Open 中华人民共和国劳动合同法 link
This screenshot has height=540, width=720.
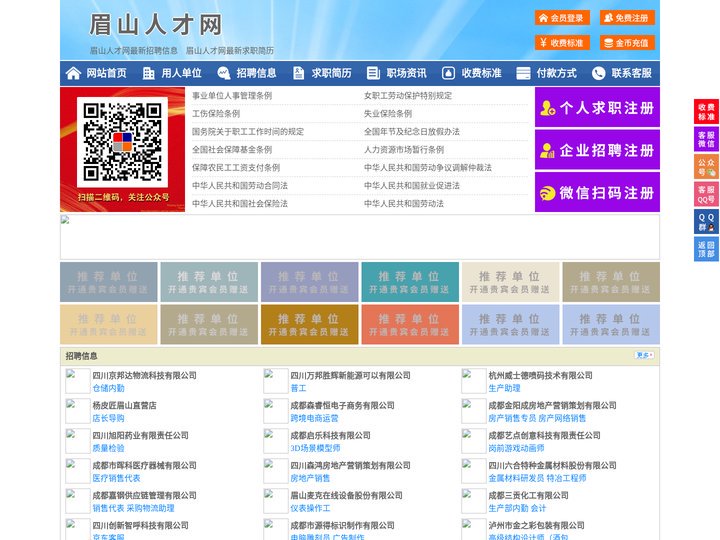[x=240, y=186]
